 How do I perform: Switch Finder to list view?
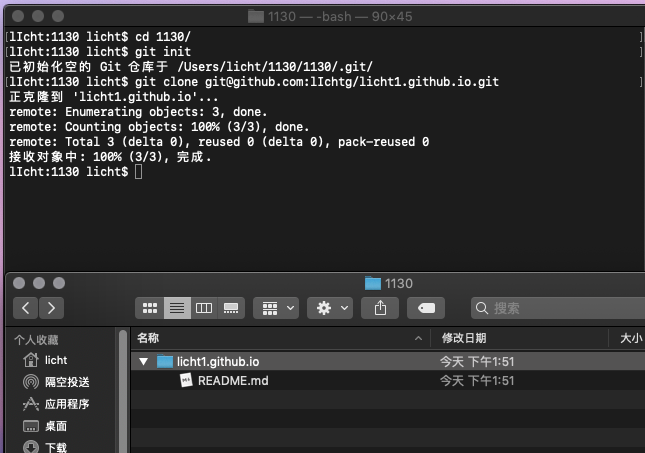point(177,308)
